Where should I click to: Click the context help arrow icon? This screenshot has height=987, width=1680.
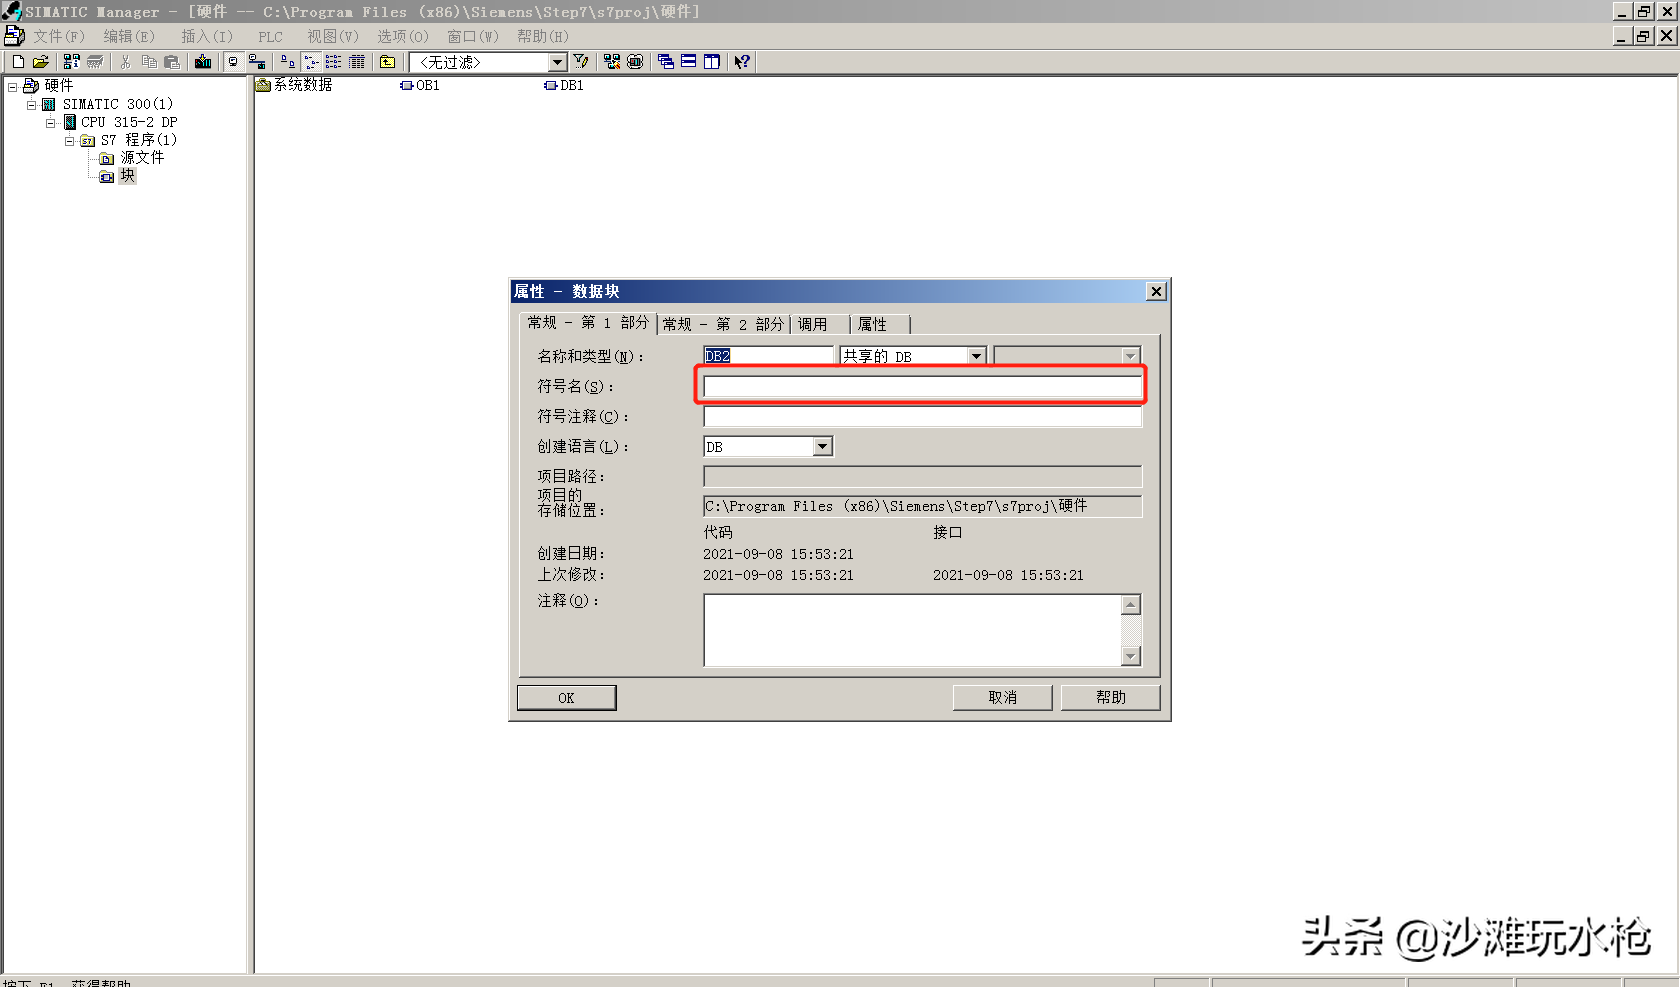742,62
